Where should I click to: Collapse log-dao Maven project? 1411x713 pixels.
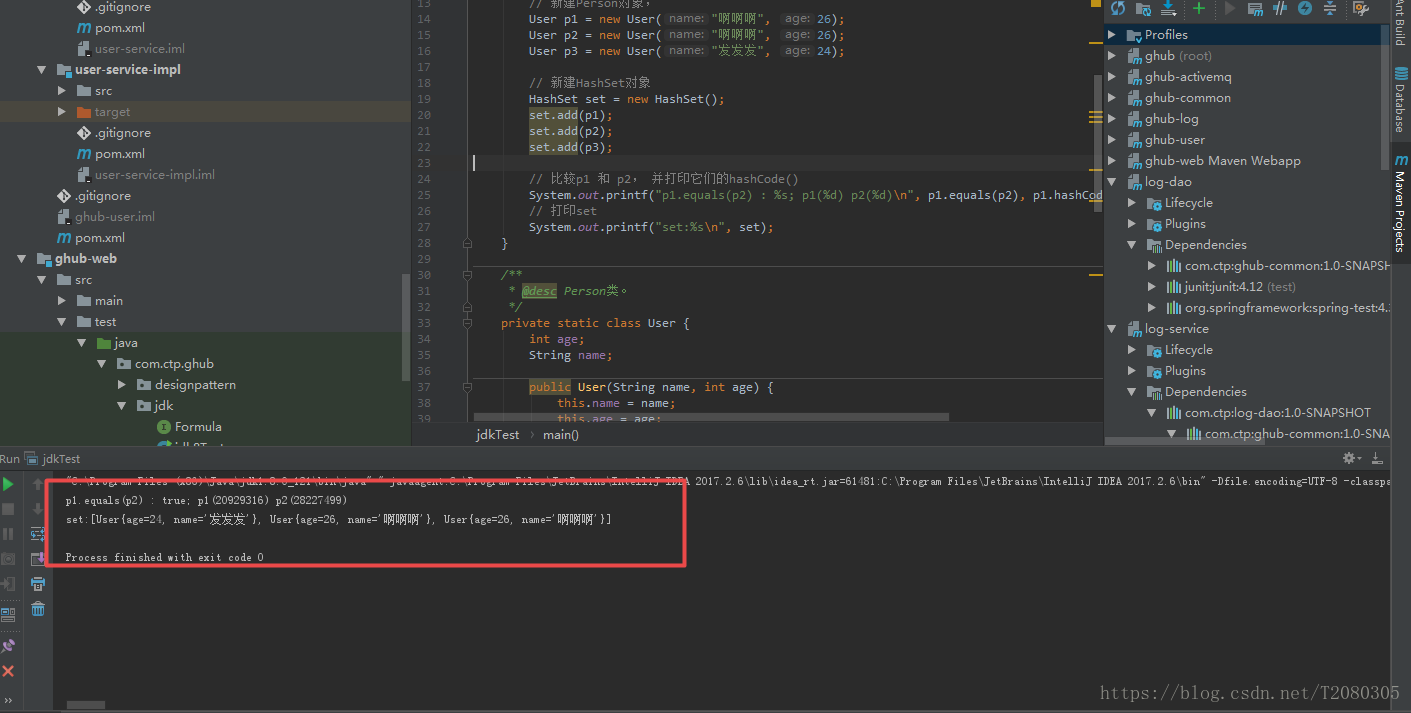[1112, 182]
